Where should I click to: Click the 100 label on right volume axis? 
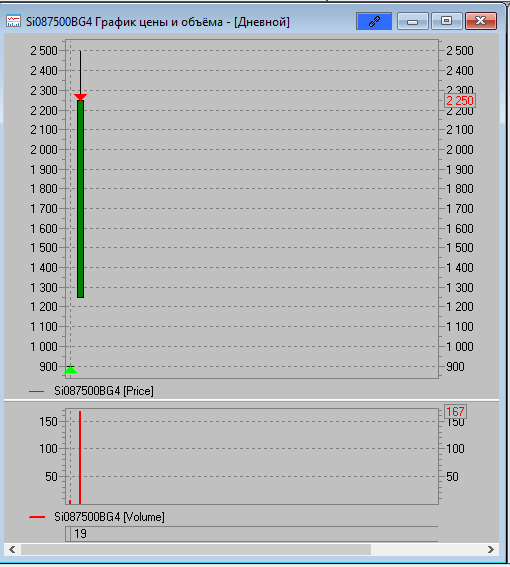coord(455,448)
